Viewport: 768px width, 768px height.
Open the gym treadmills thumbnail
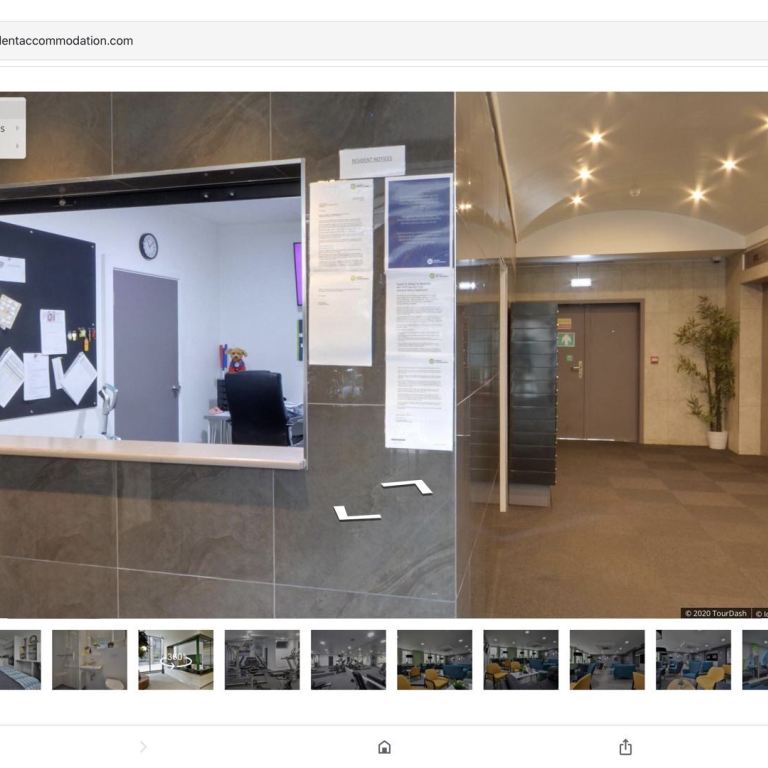click(262, 660)
